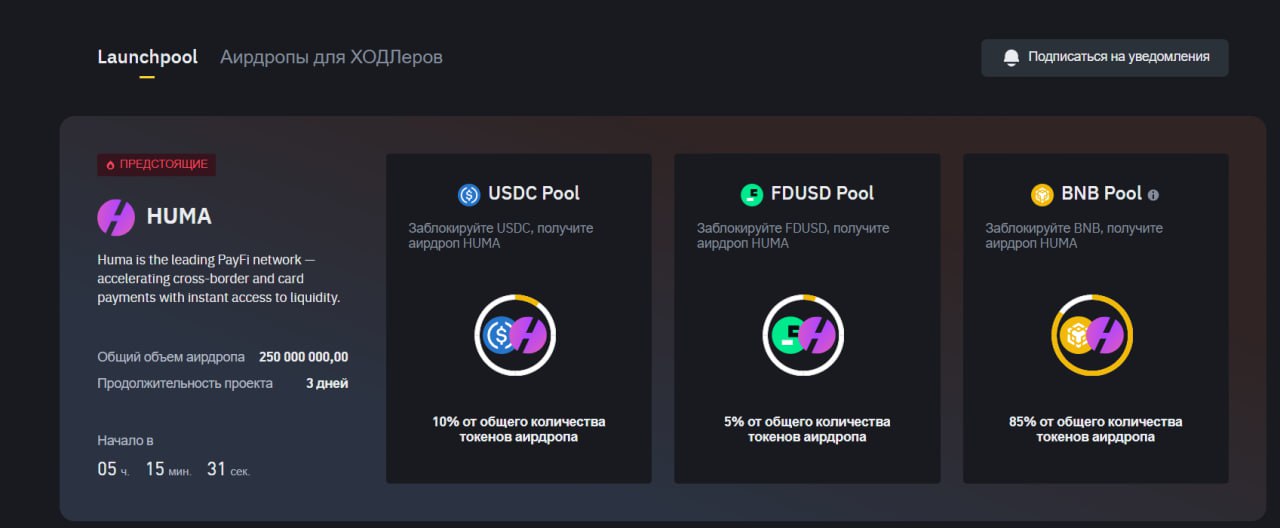This screenshot has width=1280, height=528.
Task: Click the 85% airdrop share text
Action: (1095, 429)
